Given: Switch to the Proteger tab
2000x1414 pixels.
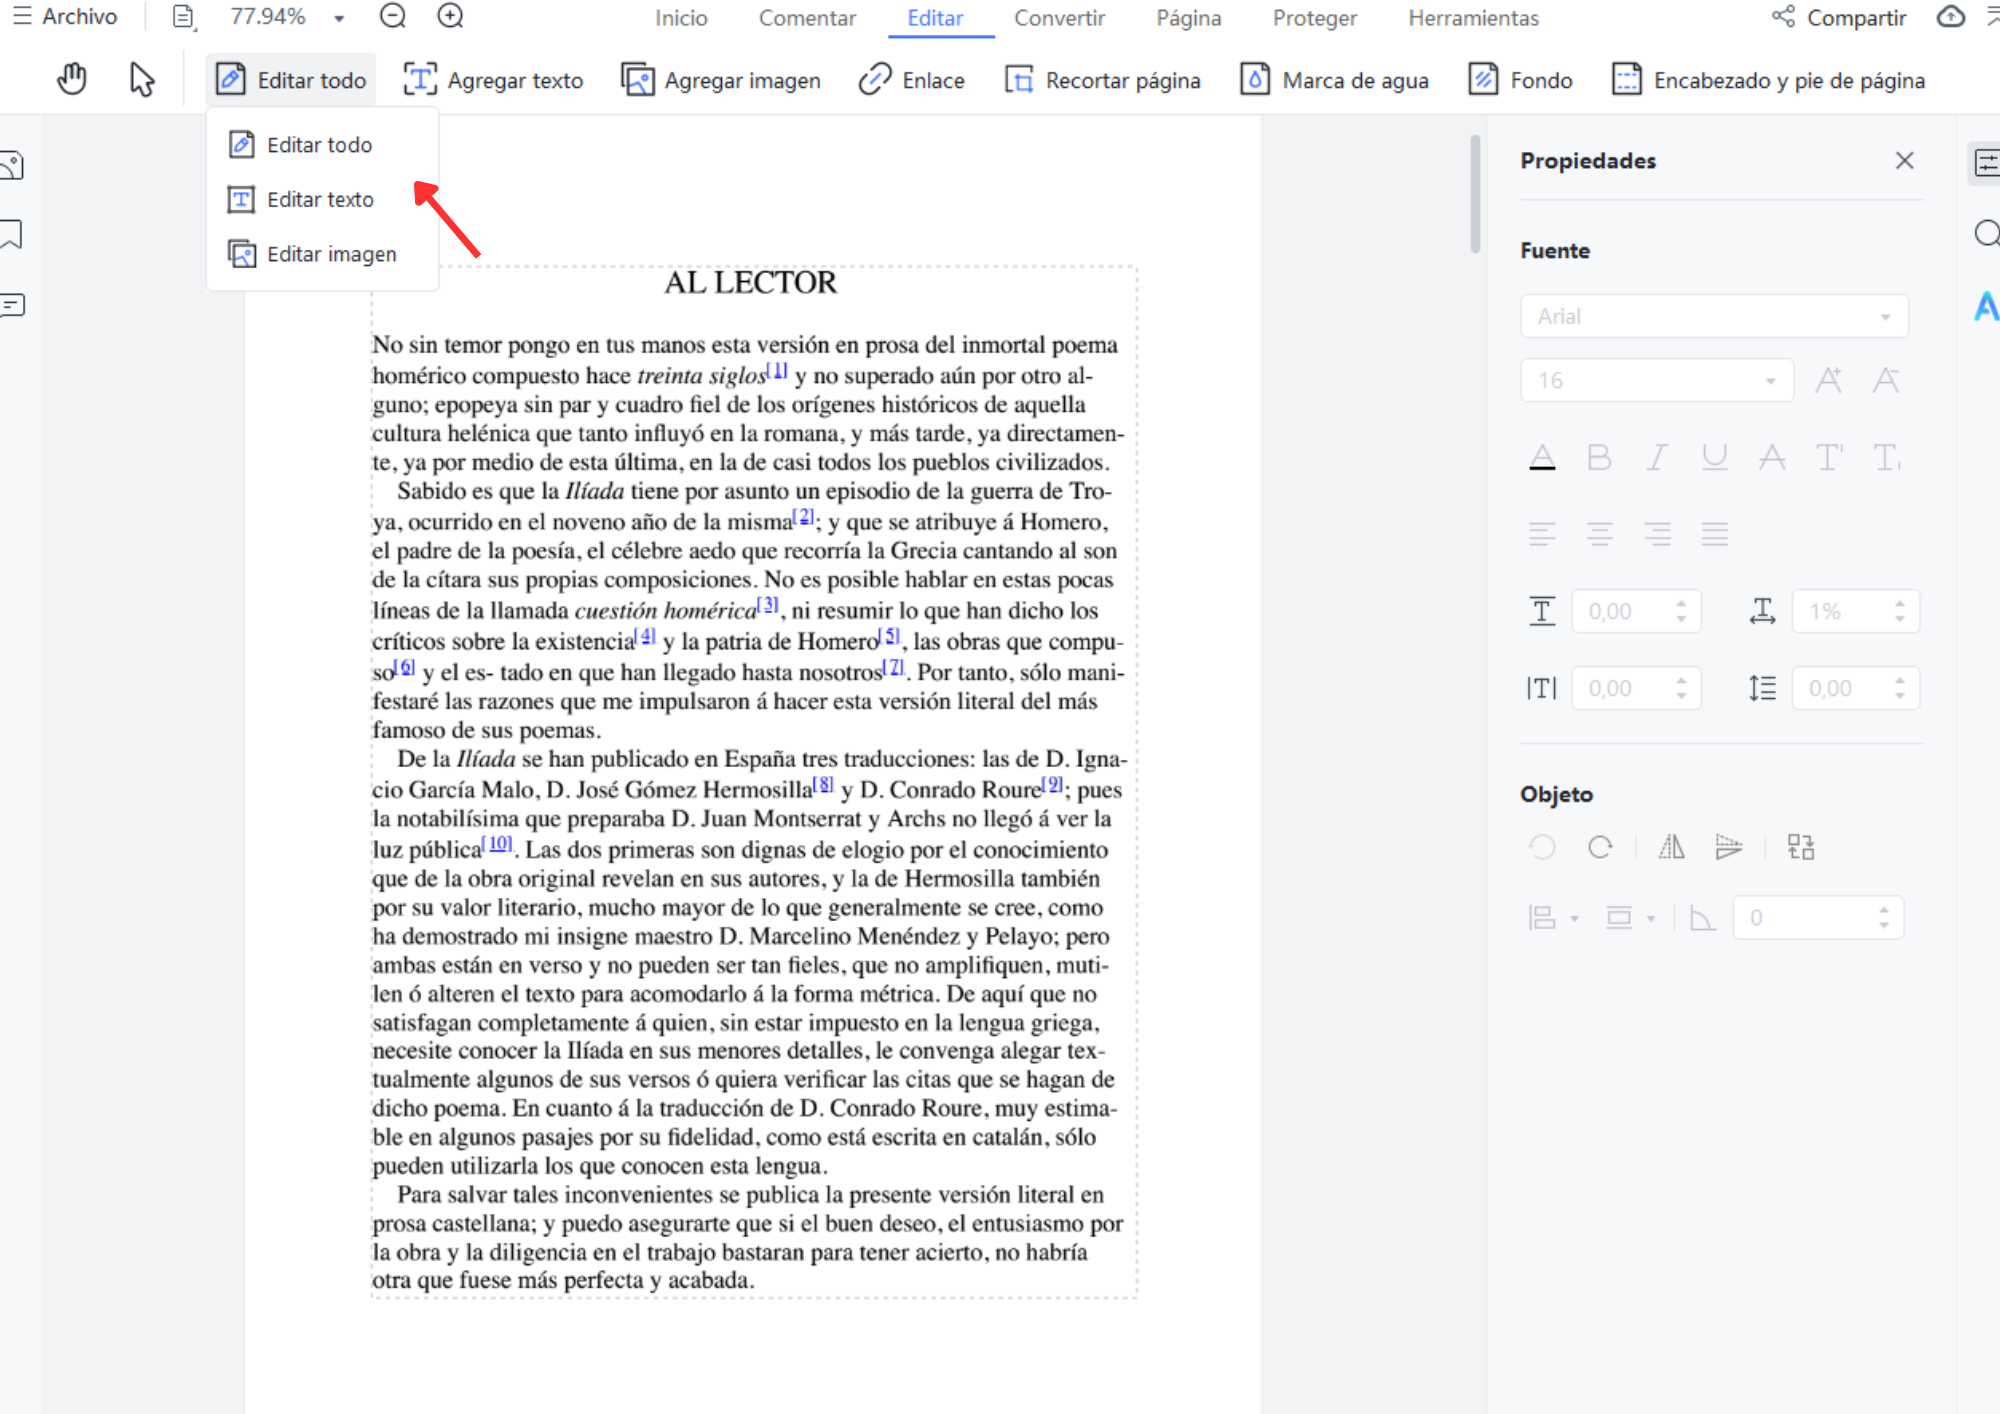Looking at the screenshot, I should point(1314,18).
